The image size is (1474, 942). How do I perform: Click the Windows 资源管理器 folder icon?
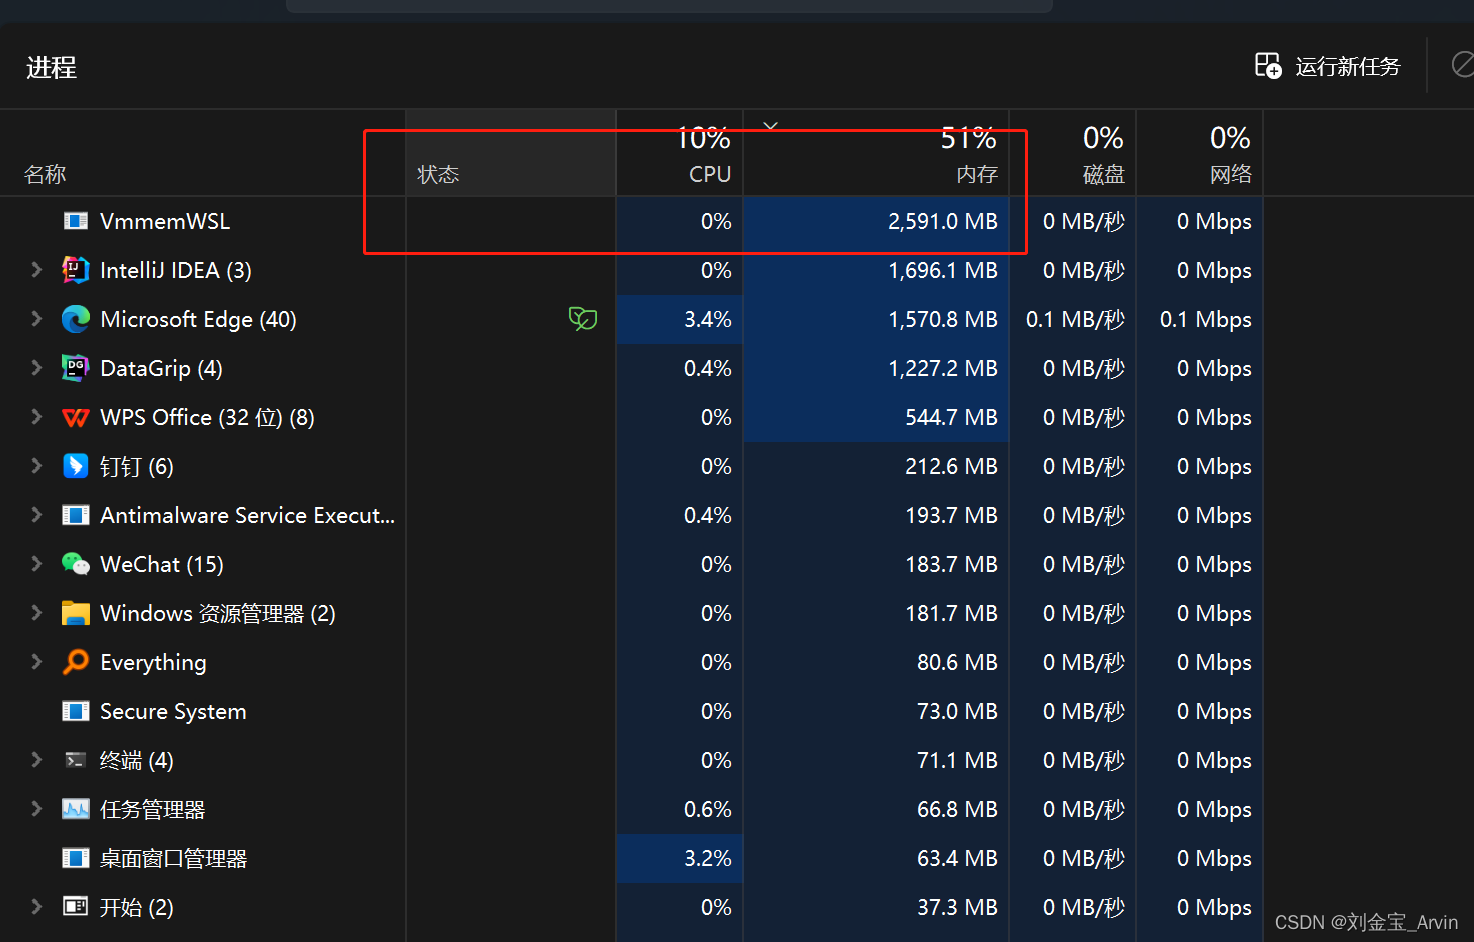(76, 613)
